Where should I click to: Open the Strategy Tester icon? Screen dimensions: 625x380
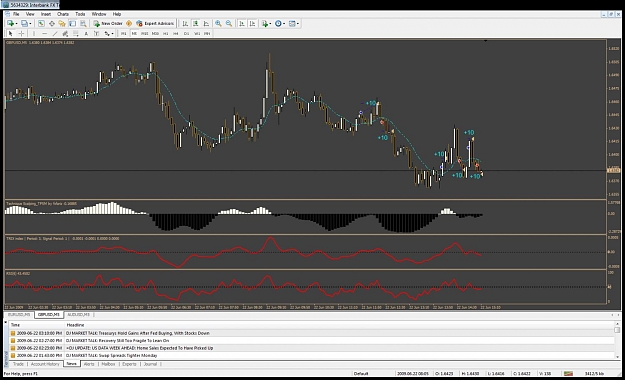[83, 24]
